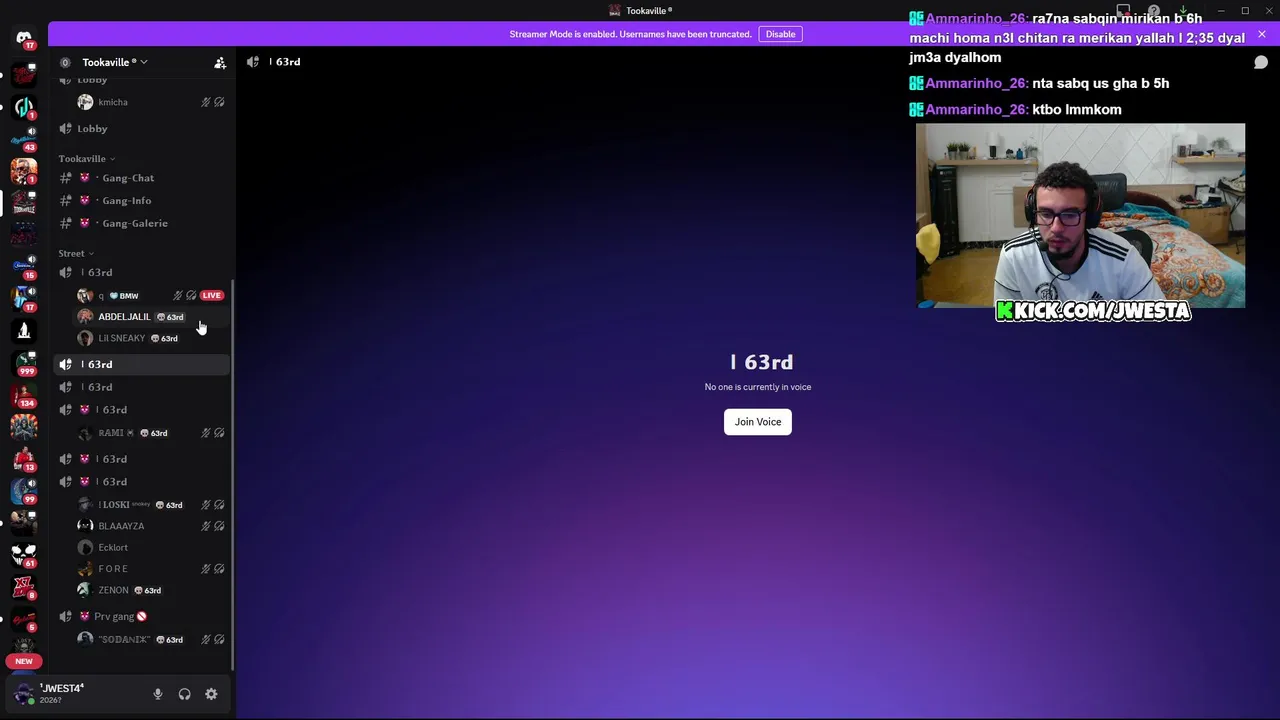
Task: Select the highlighted 63rd voice channel
Action: 142,364
